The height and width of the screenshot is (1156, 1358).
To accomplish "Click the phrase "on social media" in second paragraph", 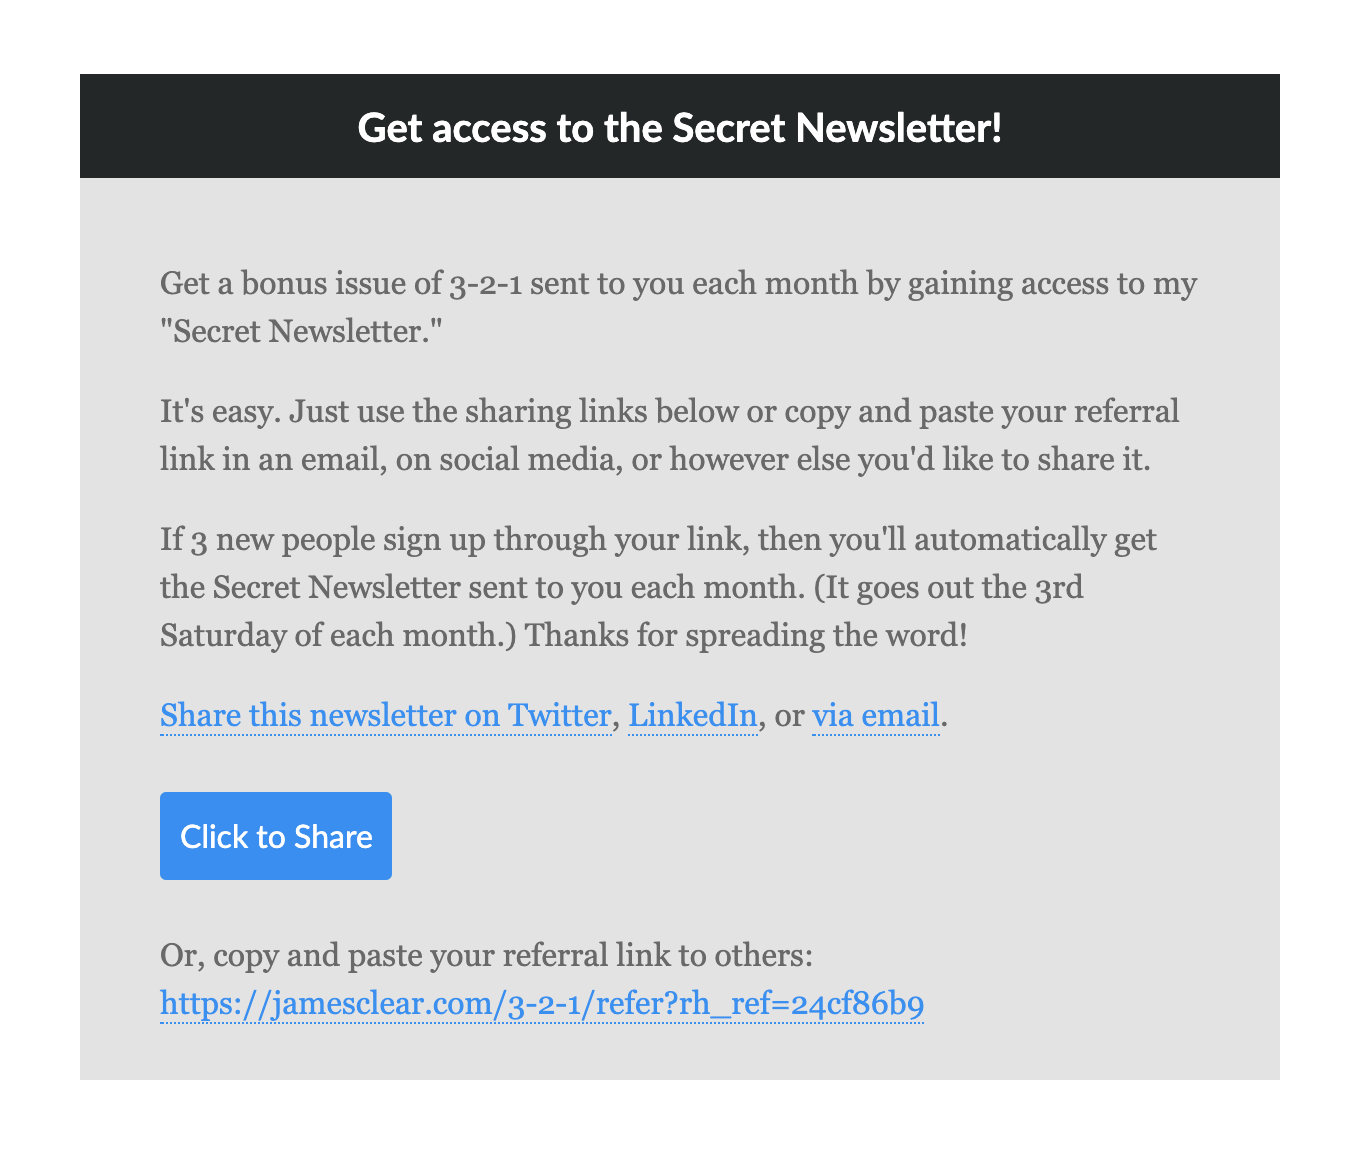I will tap(505, 459).
